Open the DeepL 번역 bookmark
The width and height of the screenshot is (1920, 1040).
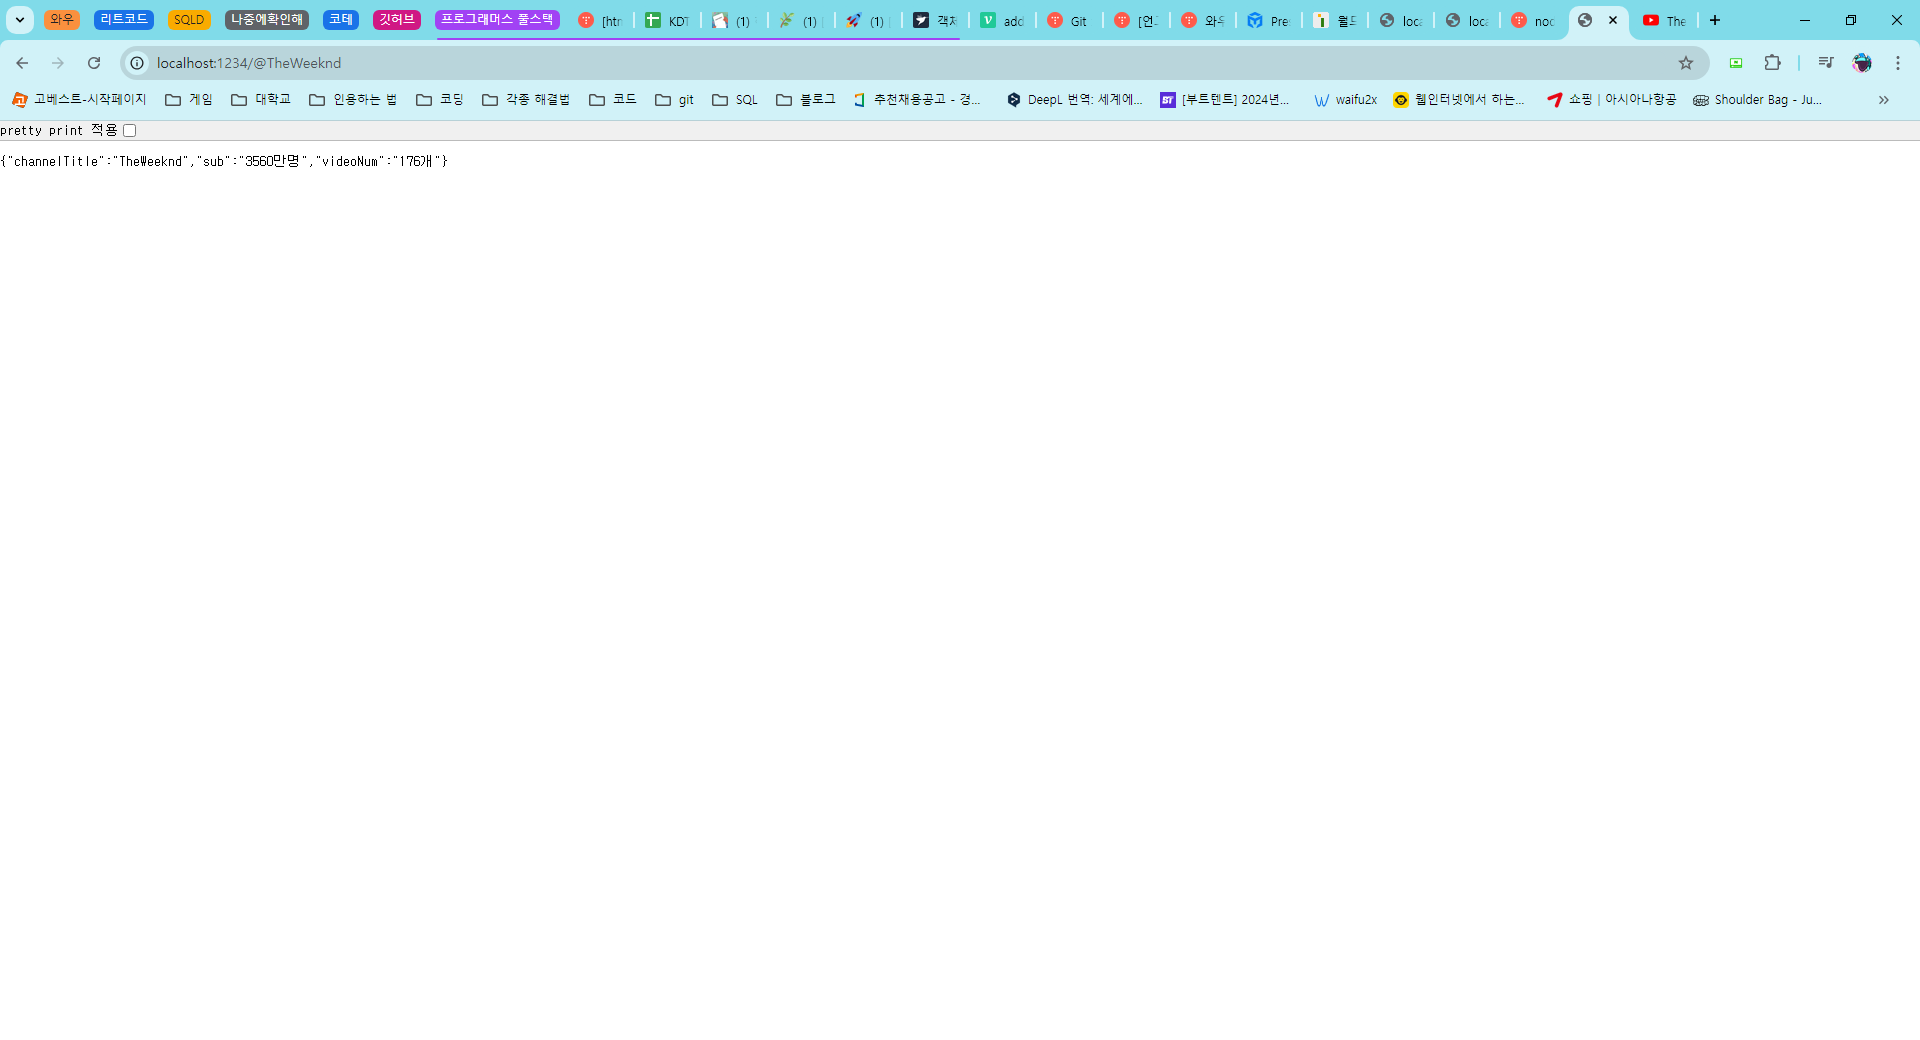1075,100
